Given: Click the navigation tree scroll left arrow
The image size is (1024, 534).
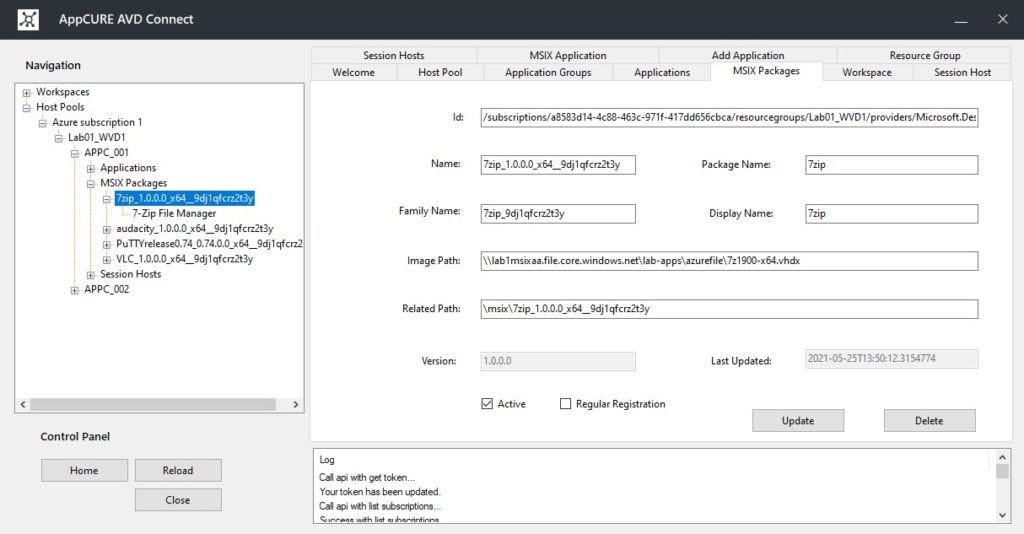Looking at the screenshot, I should pyautogui.click(x=23, y=405).
